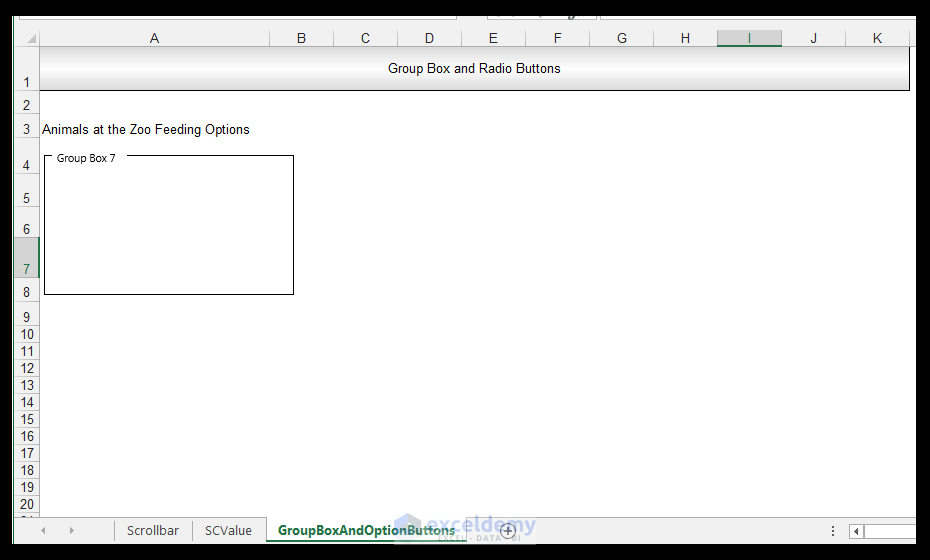This screenshot has height=560, width=930.
Task: Click the 'Group Box 7' label
Action: (86, 158)
